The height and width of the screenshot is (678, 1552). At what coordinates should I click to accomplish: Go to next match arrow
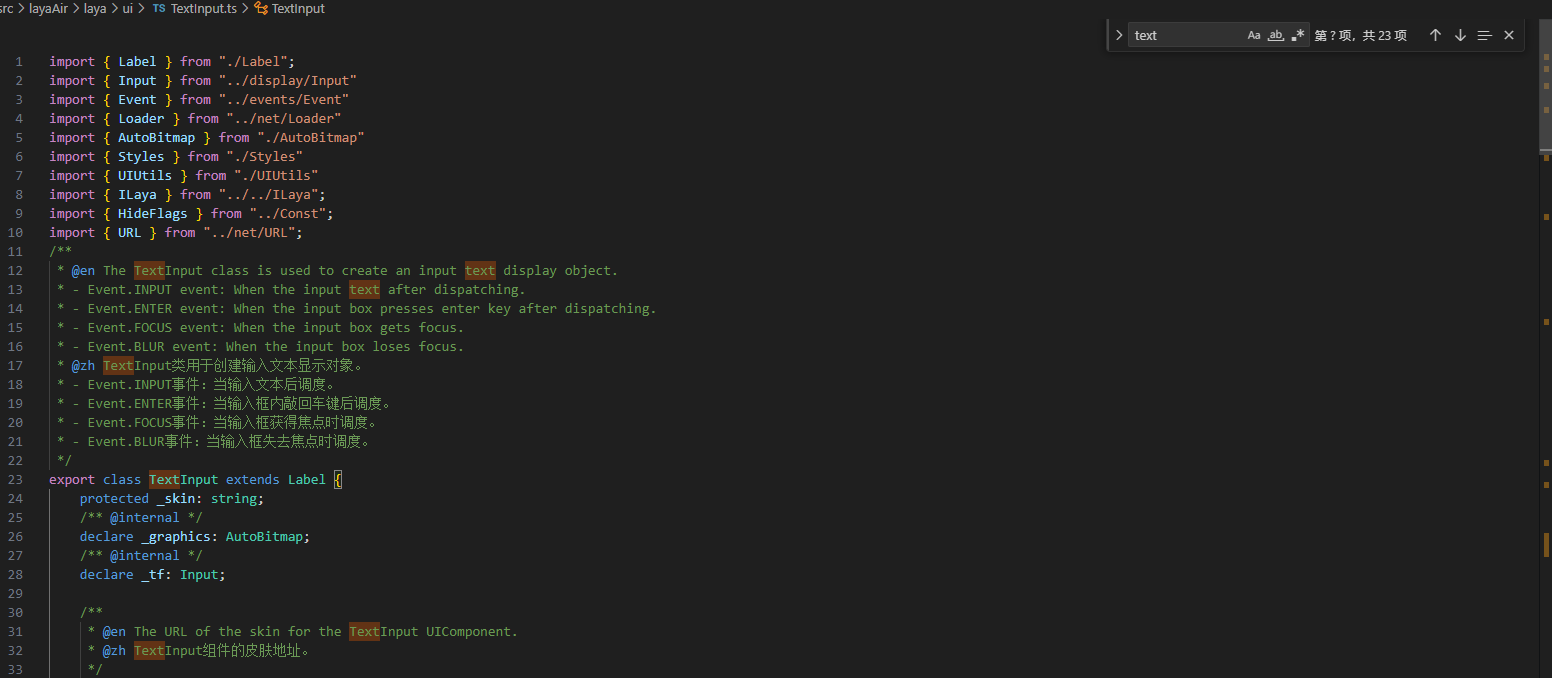point(1460,35)
